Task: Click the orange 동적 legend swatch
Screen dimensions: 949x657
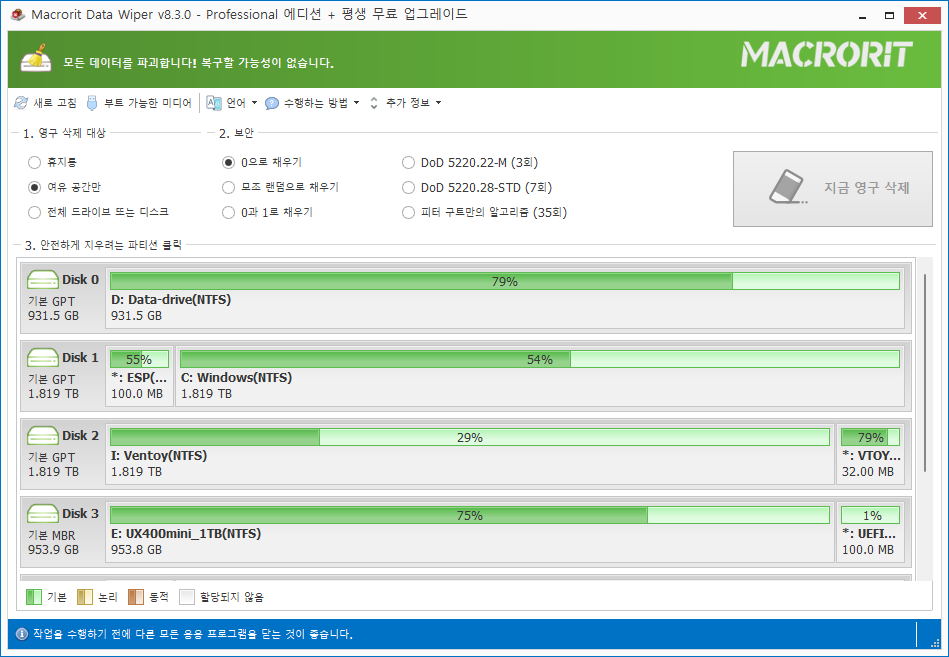Action: click(x=136, y=597)
